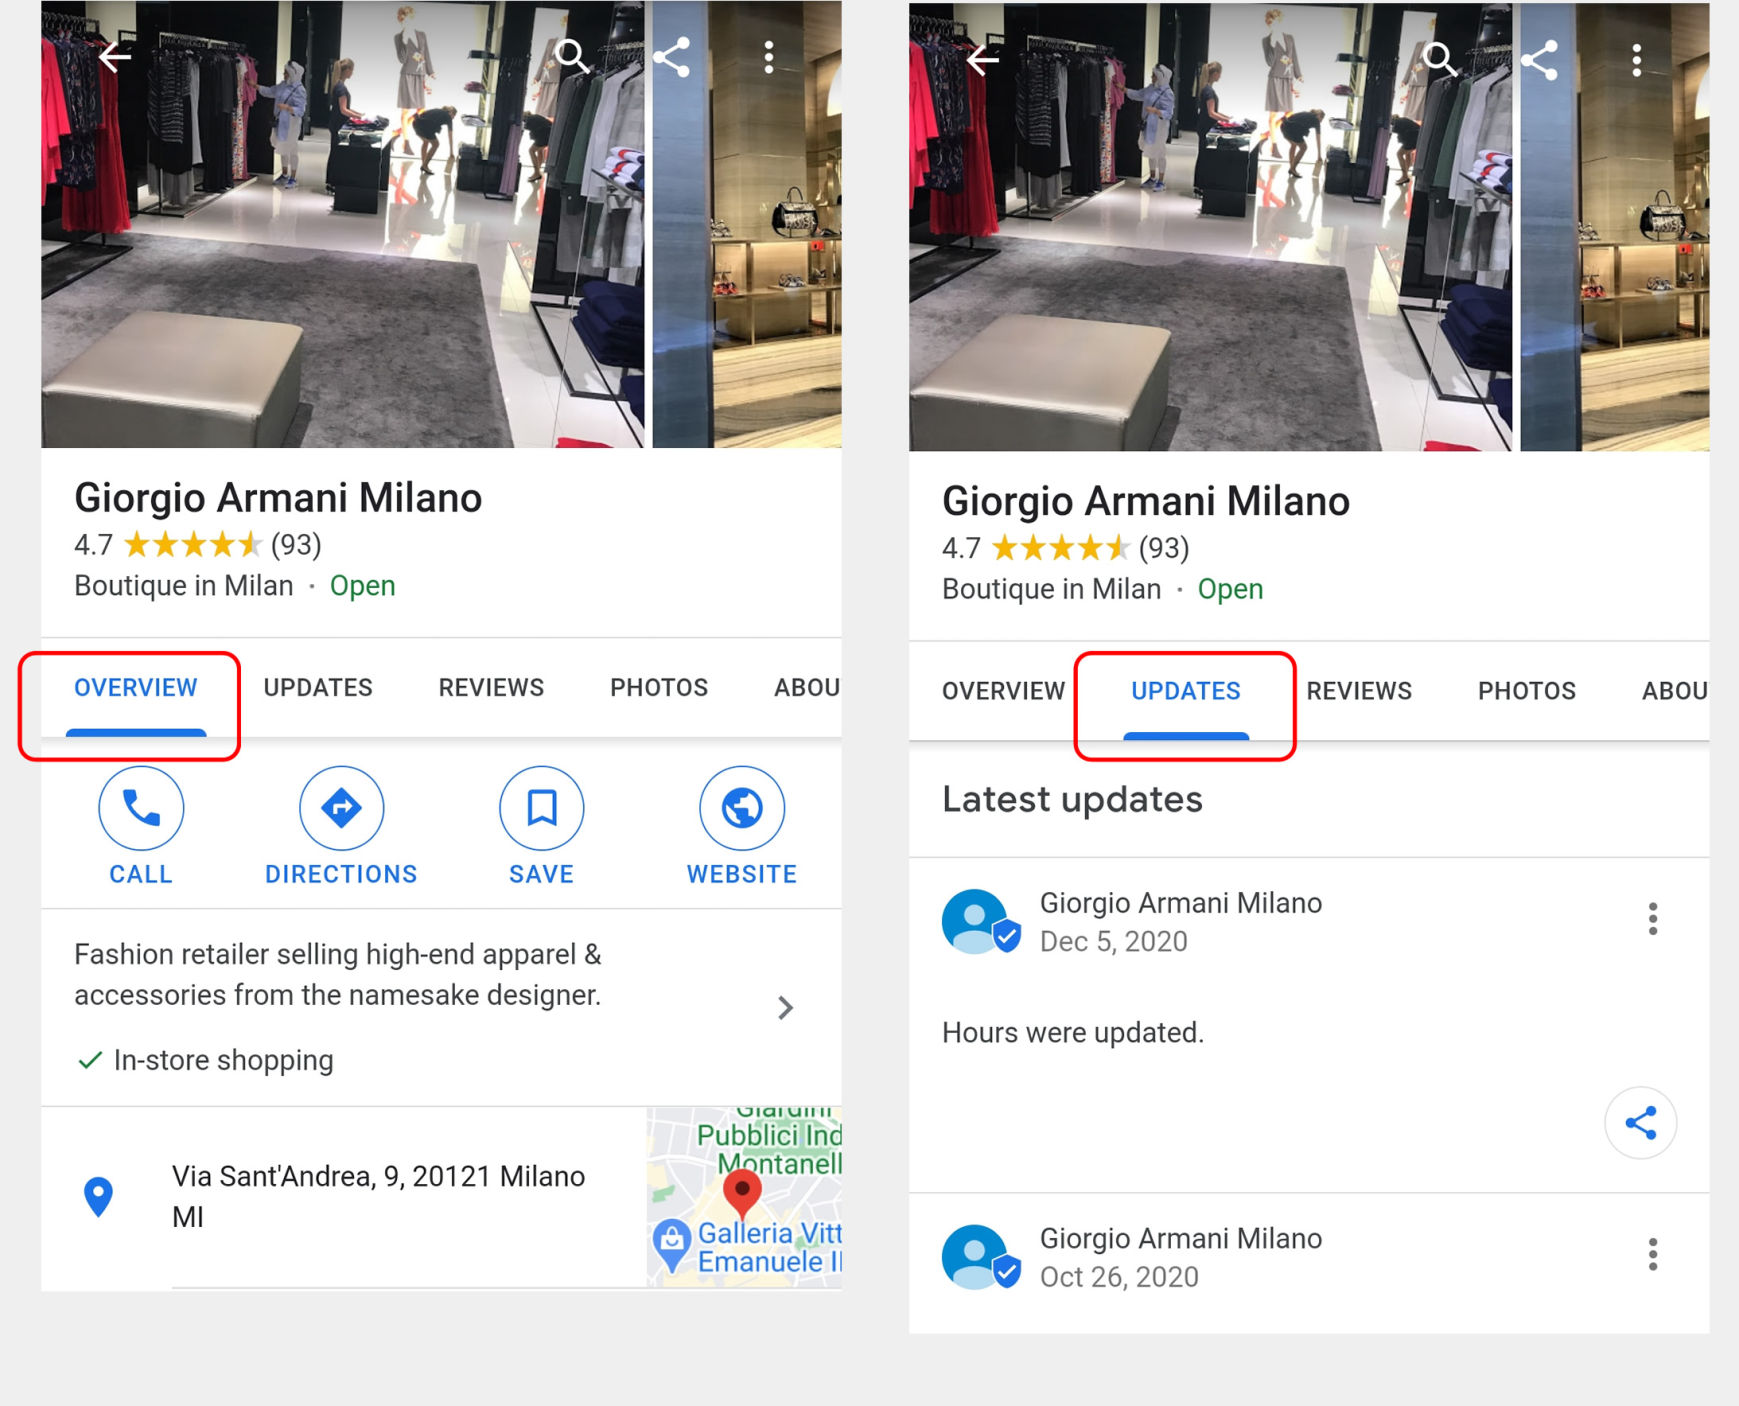Tap location pin icon beside address
The image size is (1739, 1406).
(x=98, y=1196)
